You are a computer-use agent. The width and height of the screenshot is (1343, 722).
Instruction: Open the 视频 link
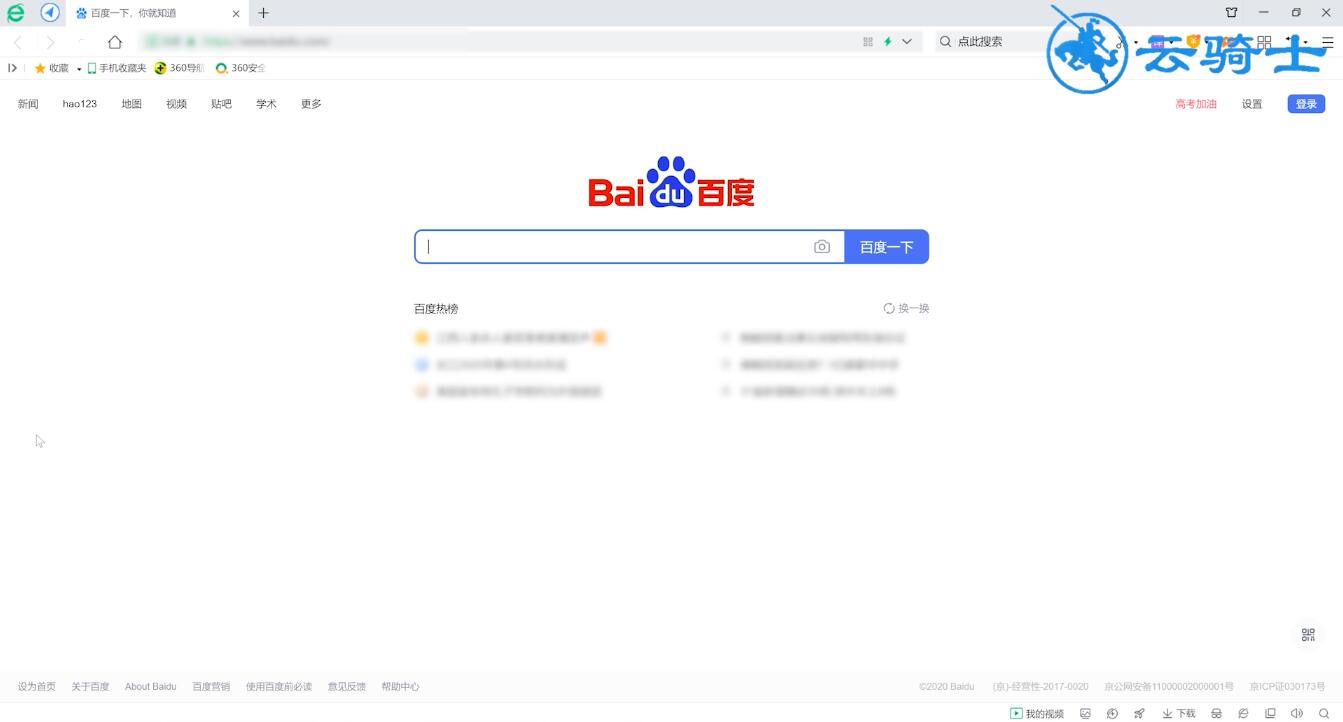tap(177, 104)
